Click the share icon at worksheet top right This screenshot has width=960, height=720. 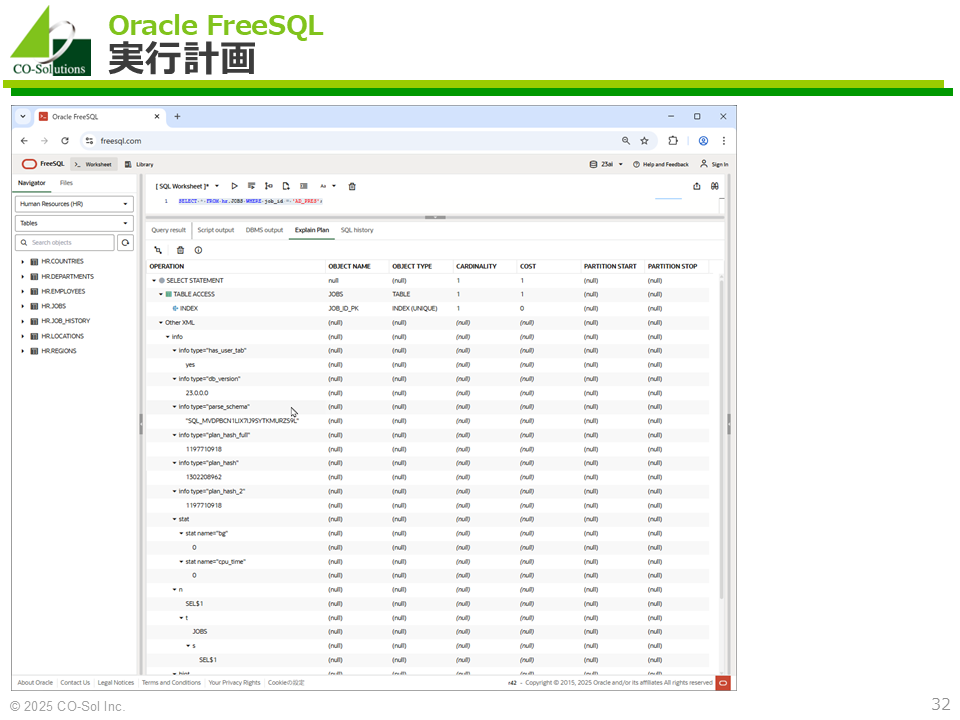coord(696,186)
